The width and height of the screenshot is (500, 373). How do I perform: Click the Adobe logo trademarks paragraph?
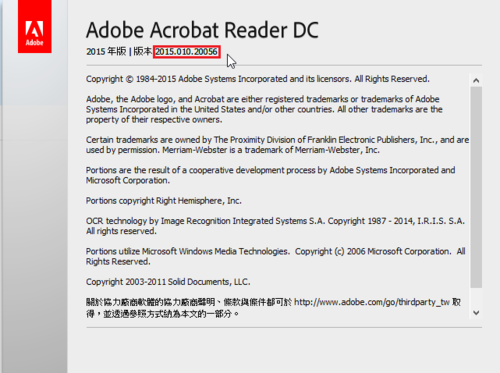click(x=264, y=109)
